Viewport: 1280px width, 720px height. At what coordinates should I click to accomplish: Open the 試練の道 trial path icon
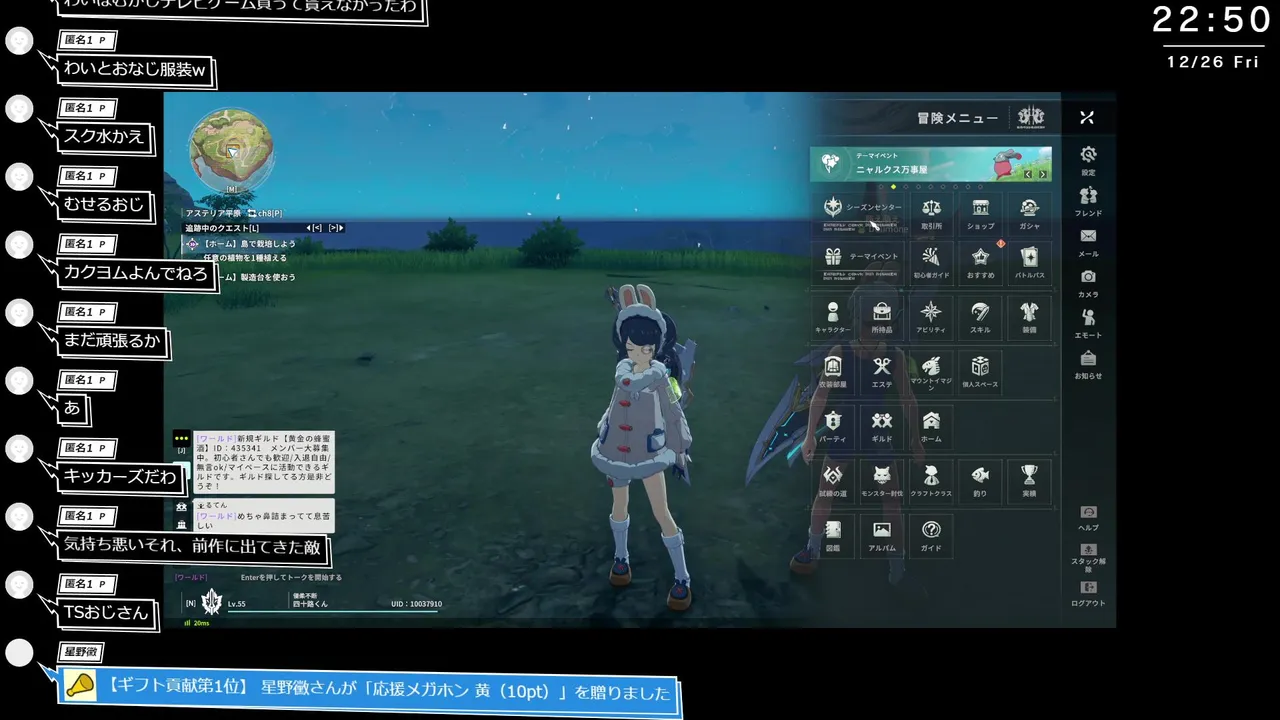(832, 481)
